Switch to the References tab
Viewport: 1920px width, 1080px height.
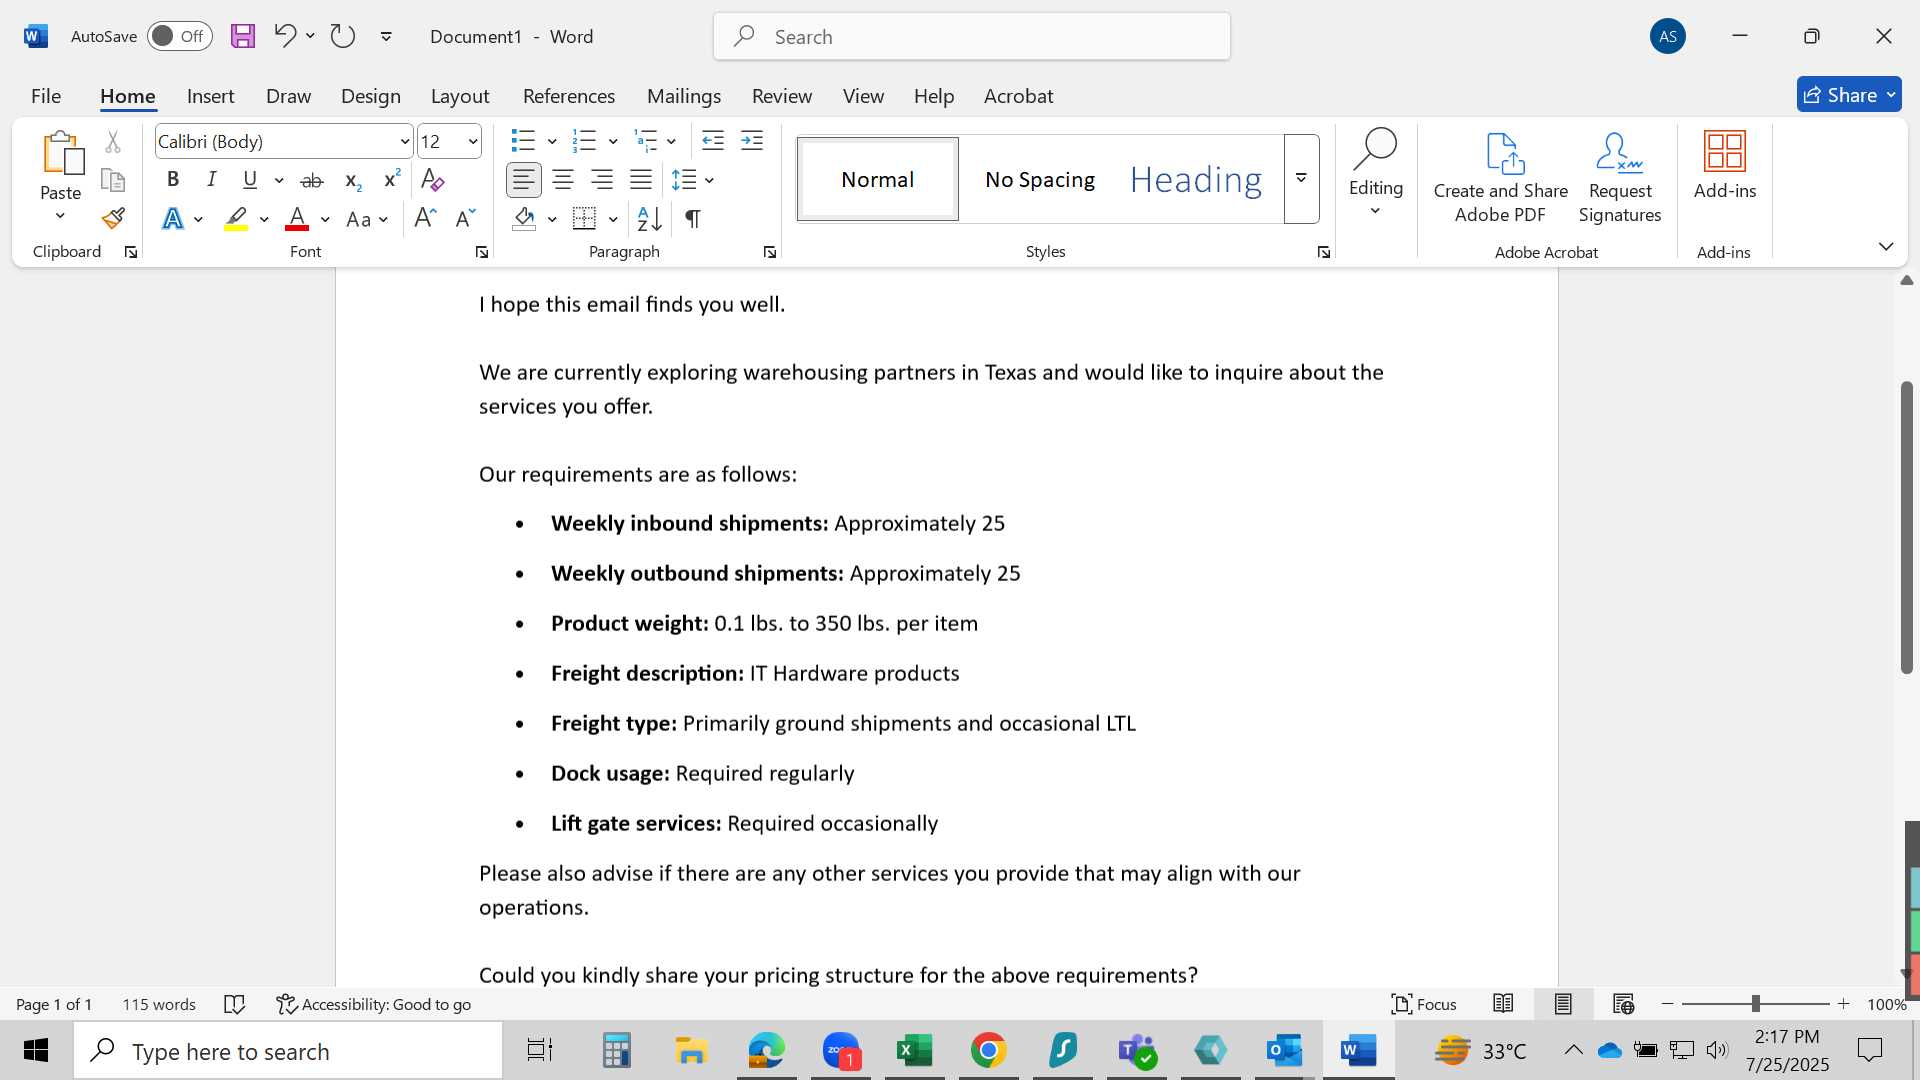pos(569,95)
